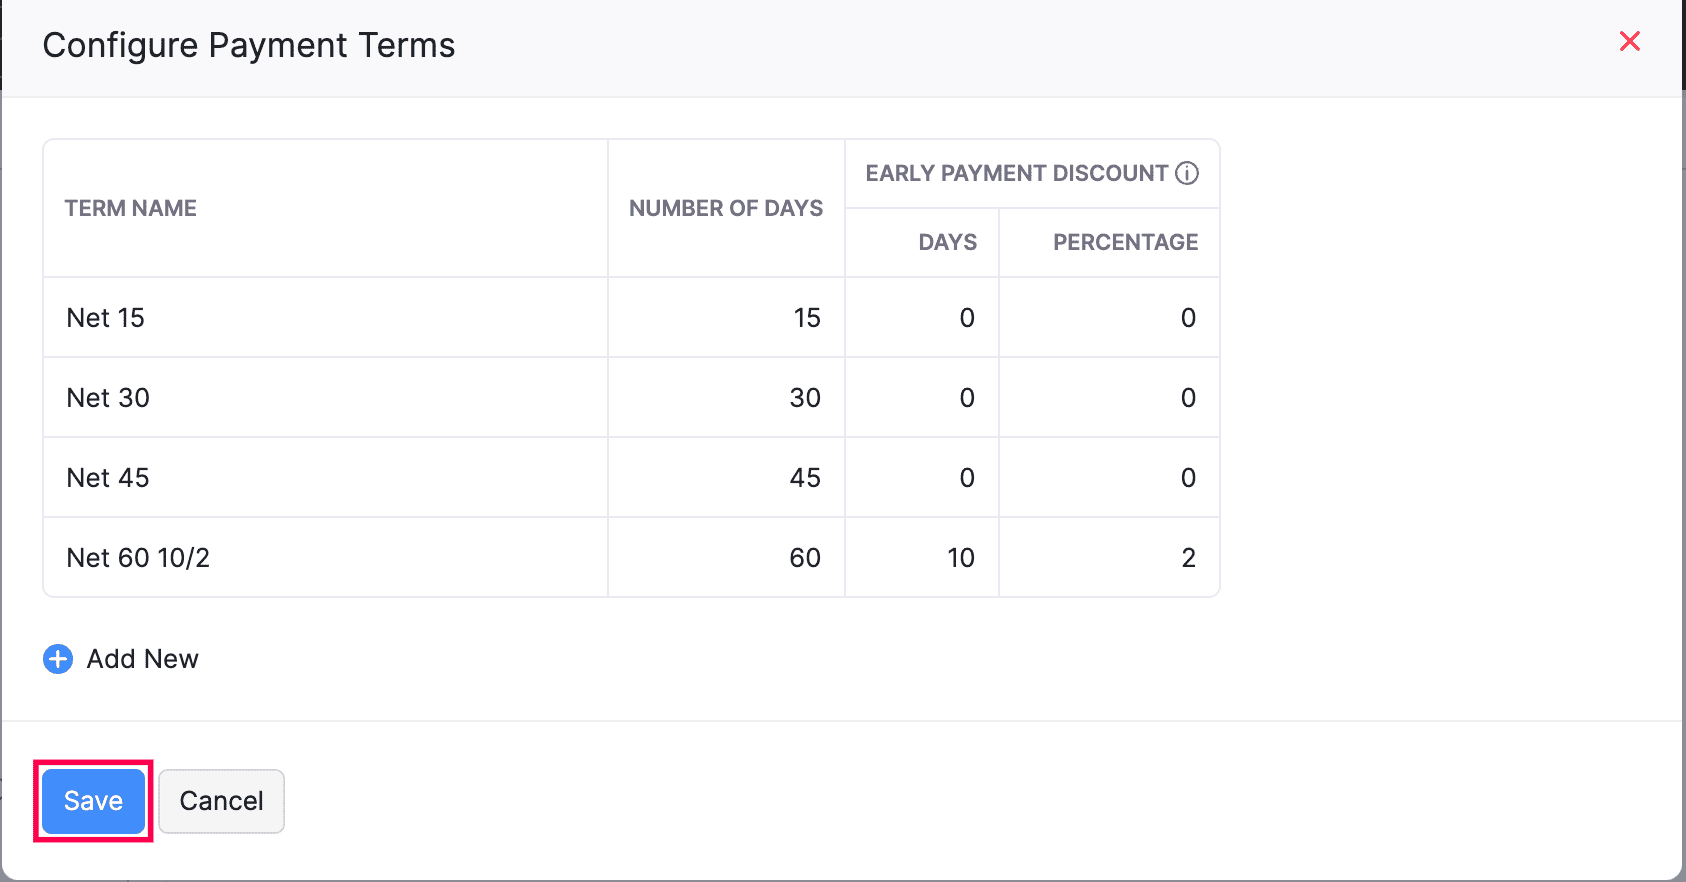The width and height of the screenshot is (1686, 882).
Task: Click the blue plus Add New icon
Action: [58, 659]
